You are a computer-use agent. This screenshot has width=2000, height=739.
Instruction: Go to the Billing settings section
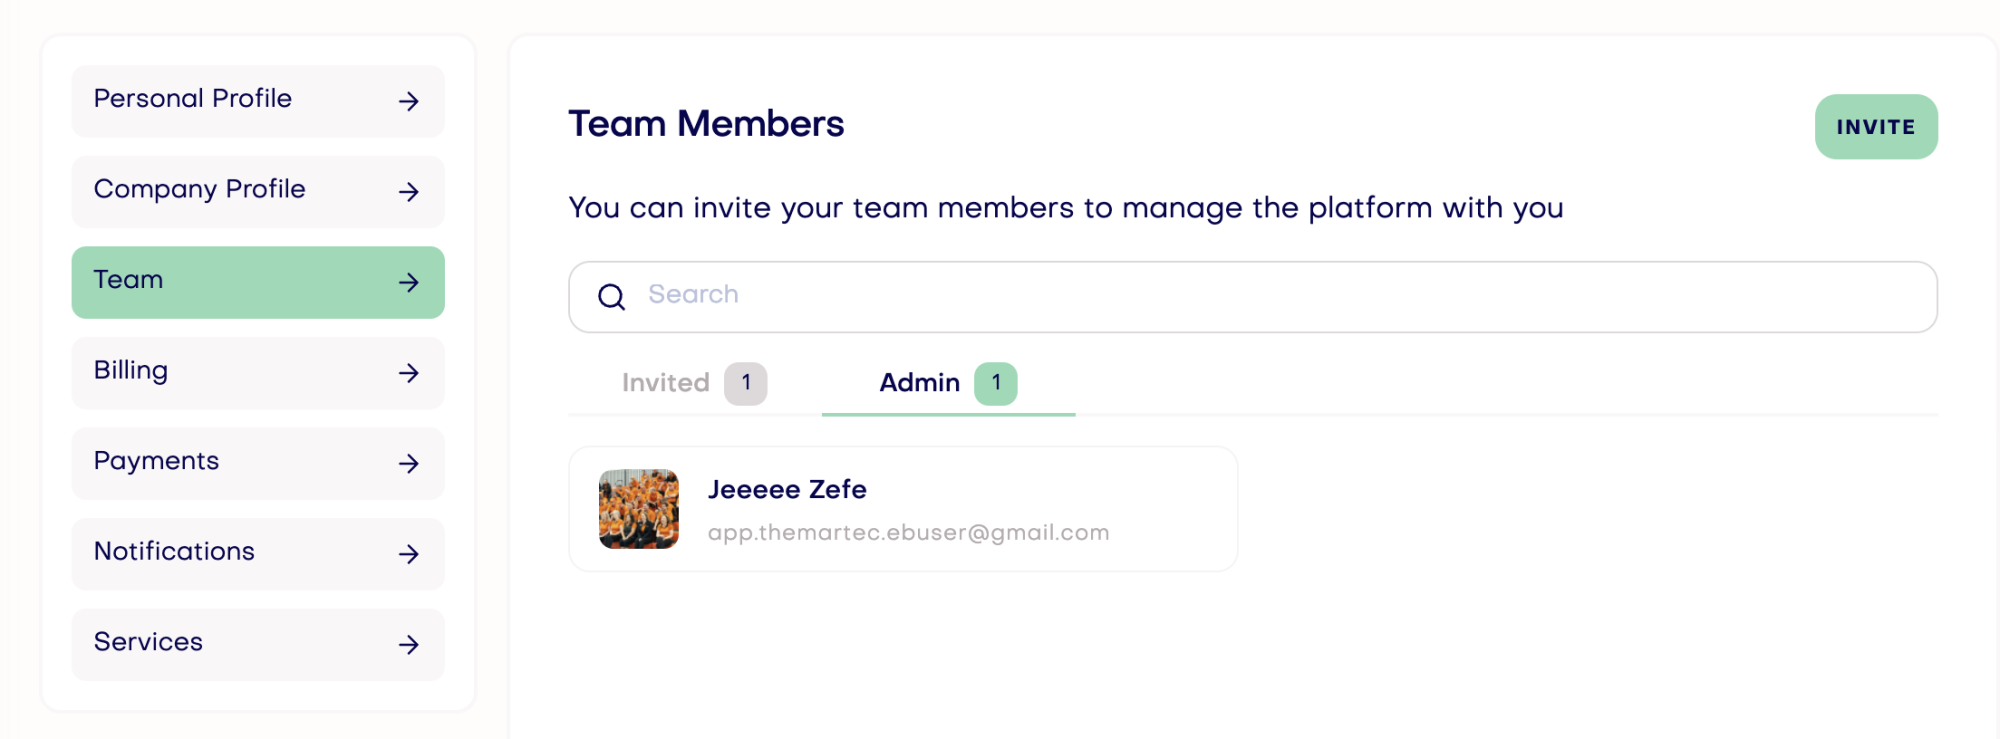point(258,373)
